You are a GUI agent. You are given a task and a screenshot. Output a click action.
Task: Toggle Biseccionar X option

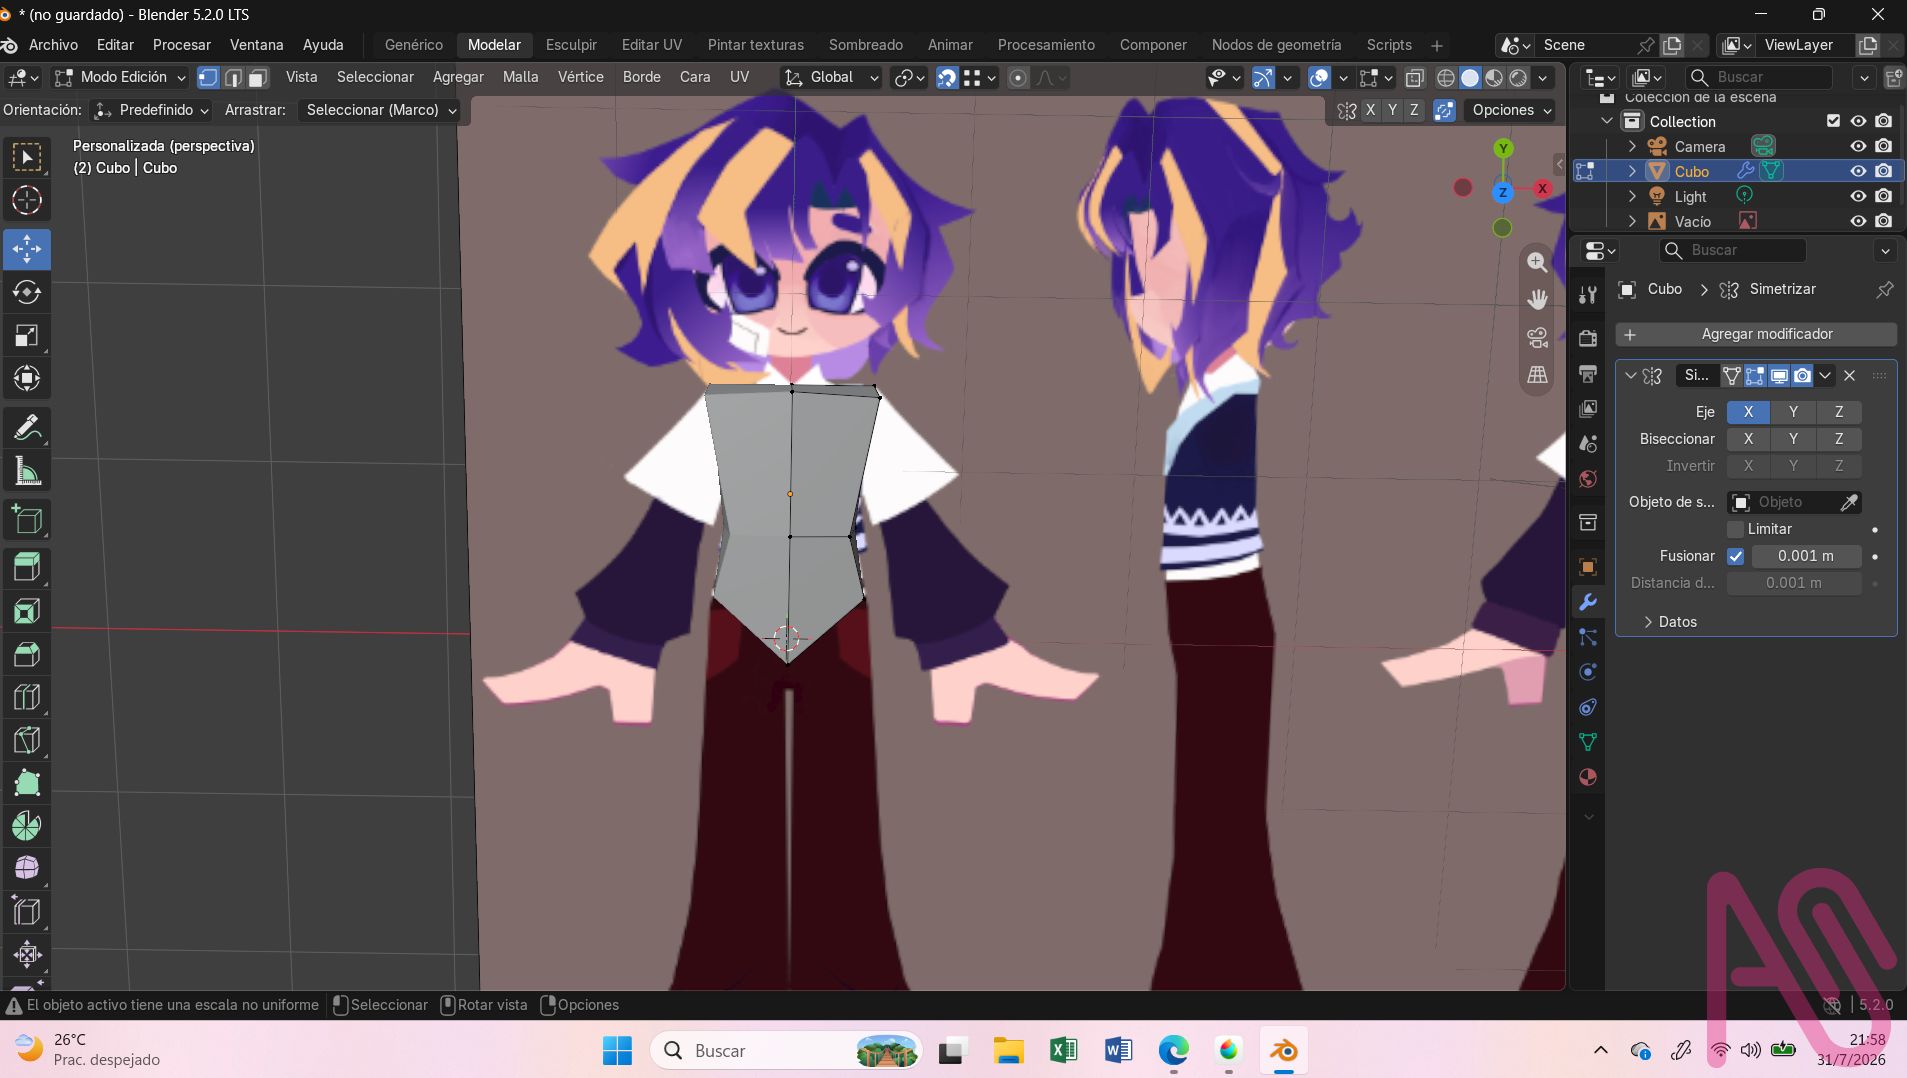(1748, 439)
